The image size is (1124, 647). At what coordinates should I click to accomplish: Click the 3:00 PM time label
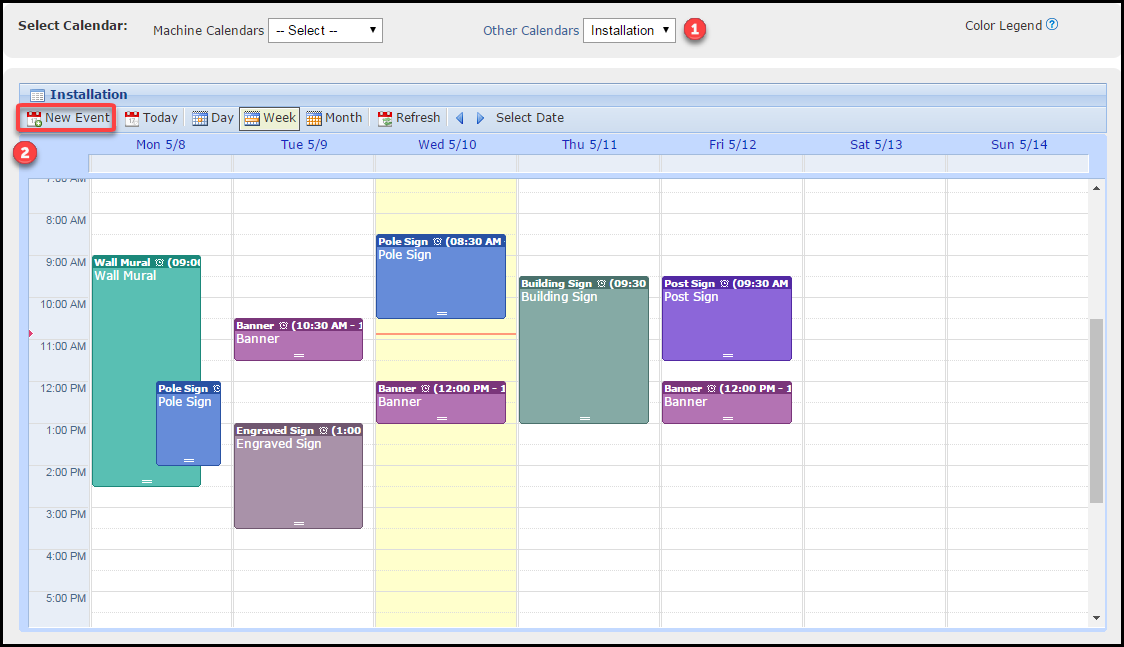pyautogui.click(x=66, y=514)
